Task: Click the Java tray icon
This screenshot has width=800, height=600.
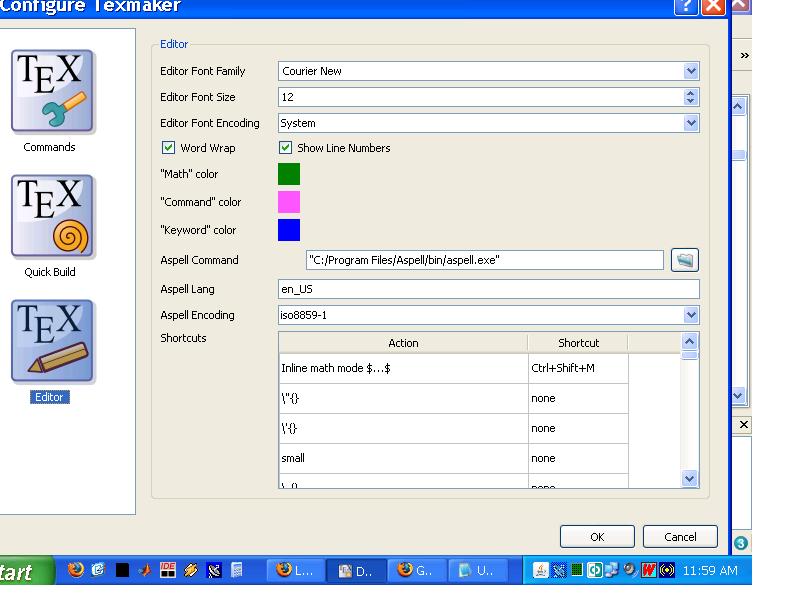Action: point(540,570)
